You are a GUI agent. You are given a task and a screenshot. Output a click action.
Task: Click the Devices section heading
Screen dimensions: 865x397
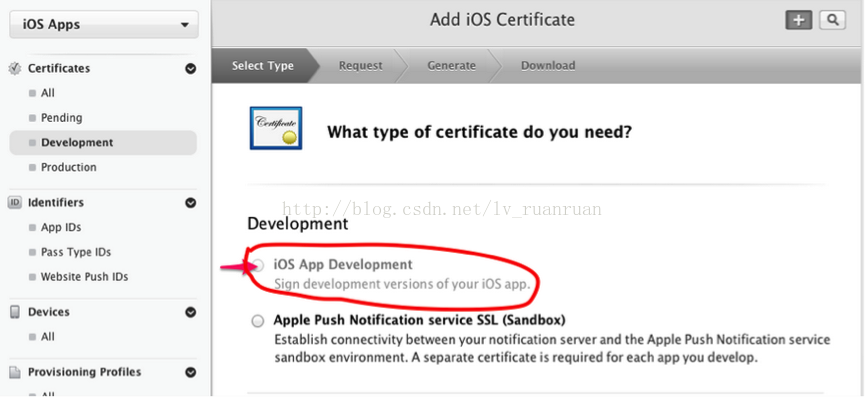49,312
